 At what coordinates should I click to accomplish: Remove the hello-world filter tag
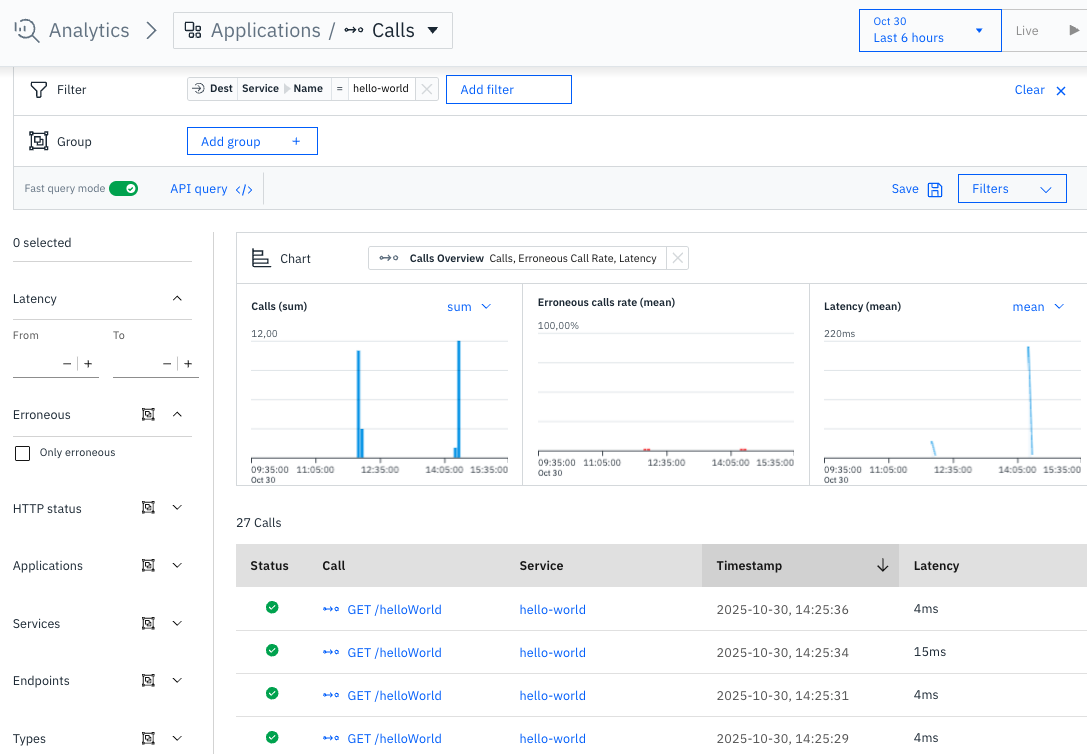click(x=427, y=89)
